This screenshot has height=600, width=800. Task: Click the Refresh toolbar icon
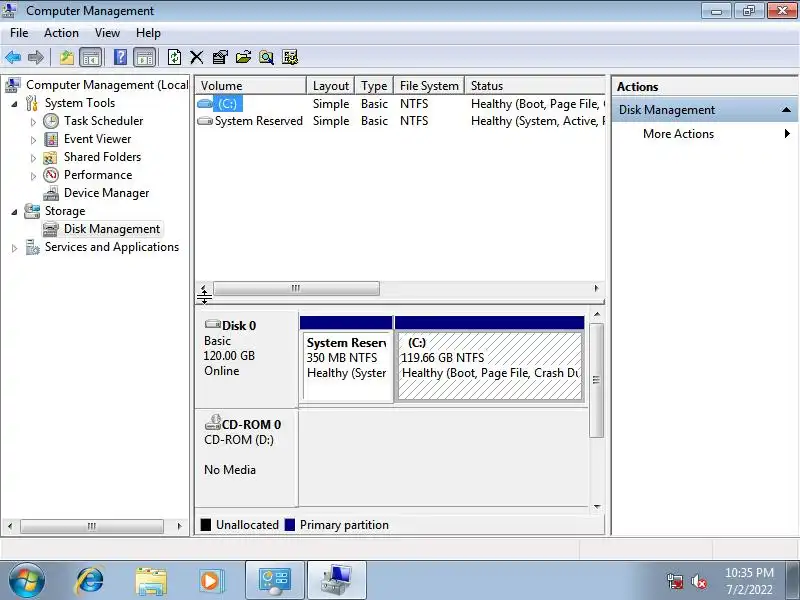tap(174, 57)
